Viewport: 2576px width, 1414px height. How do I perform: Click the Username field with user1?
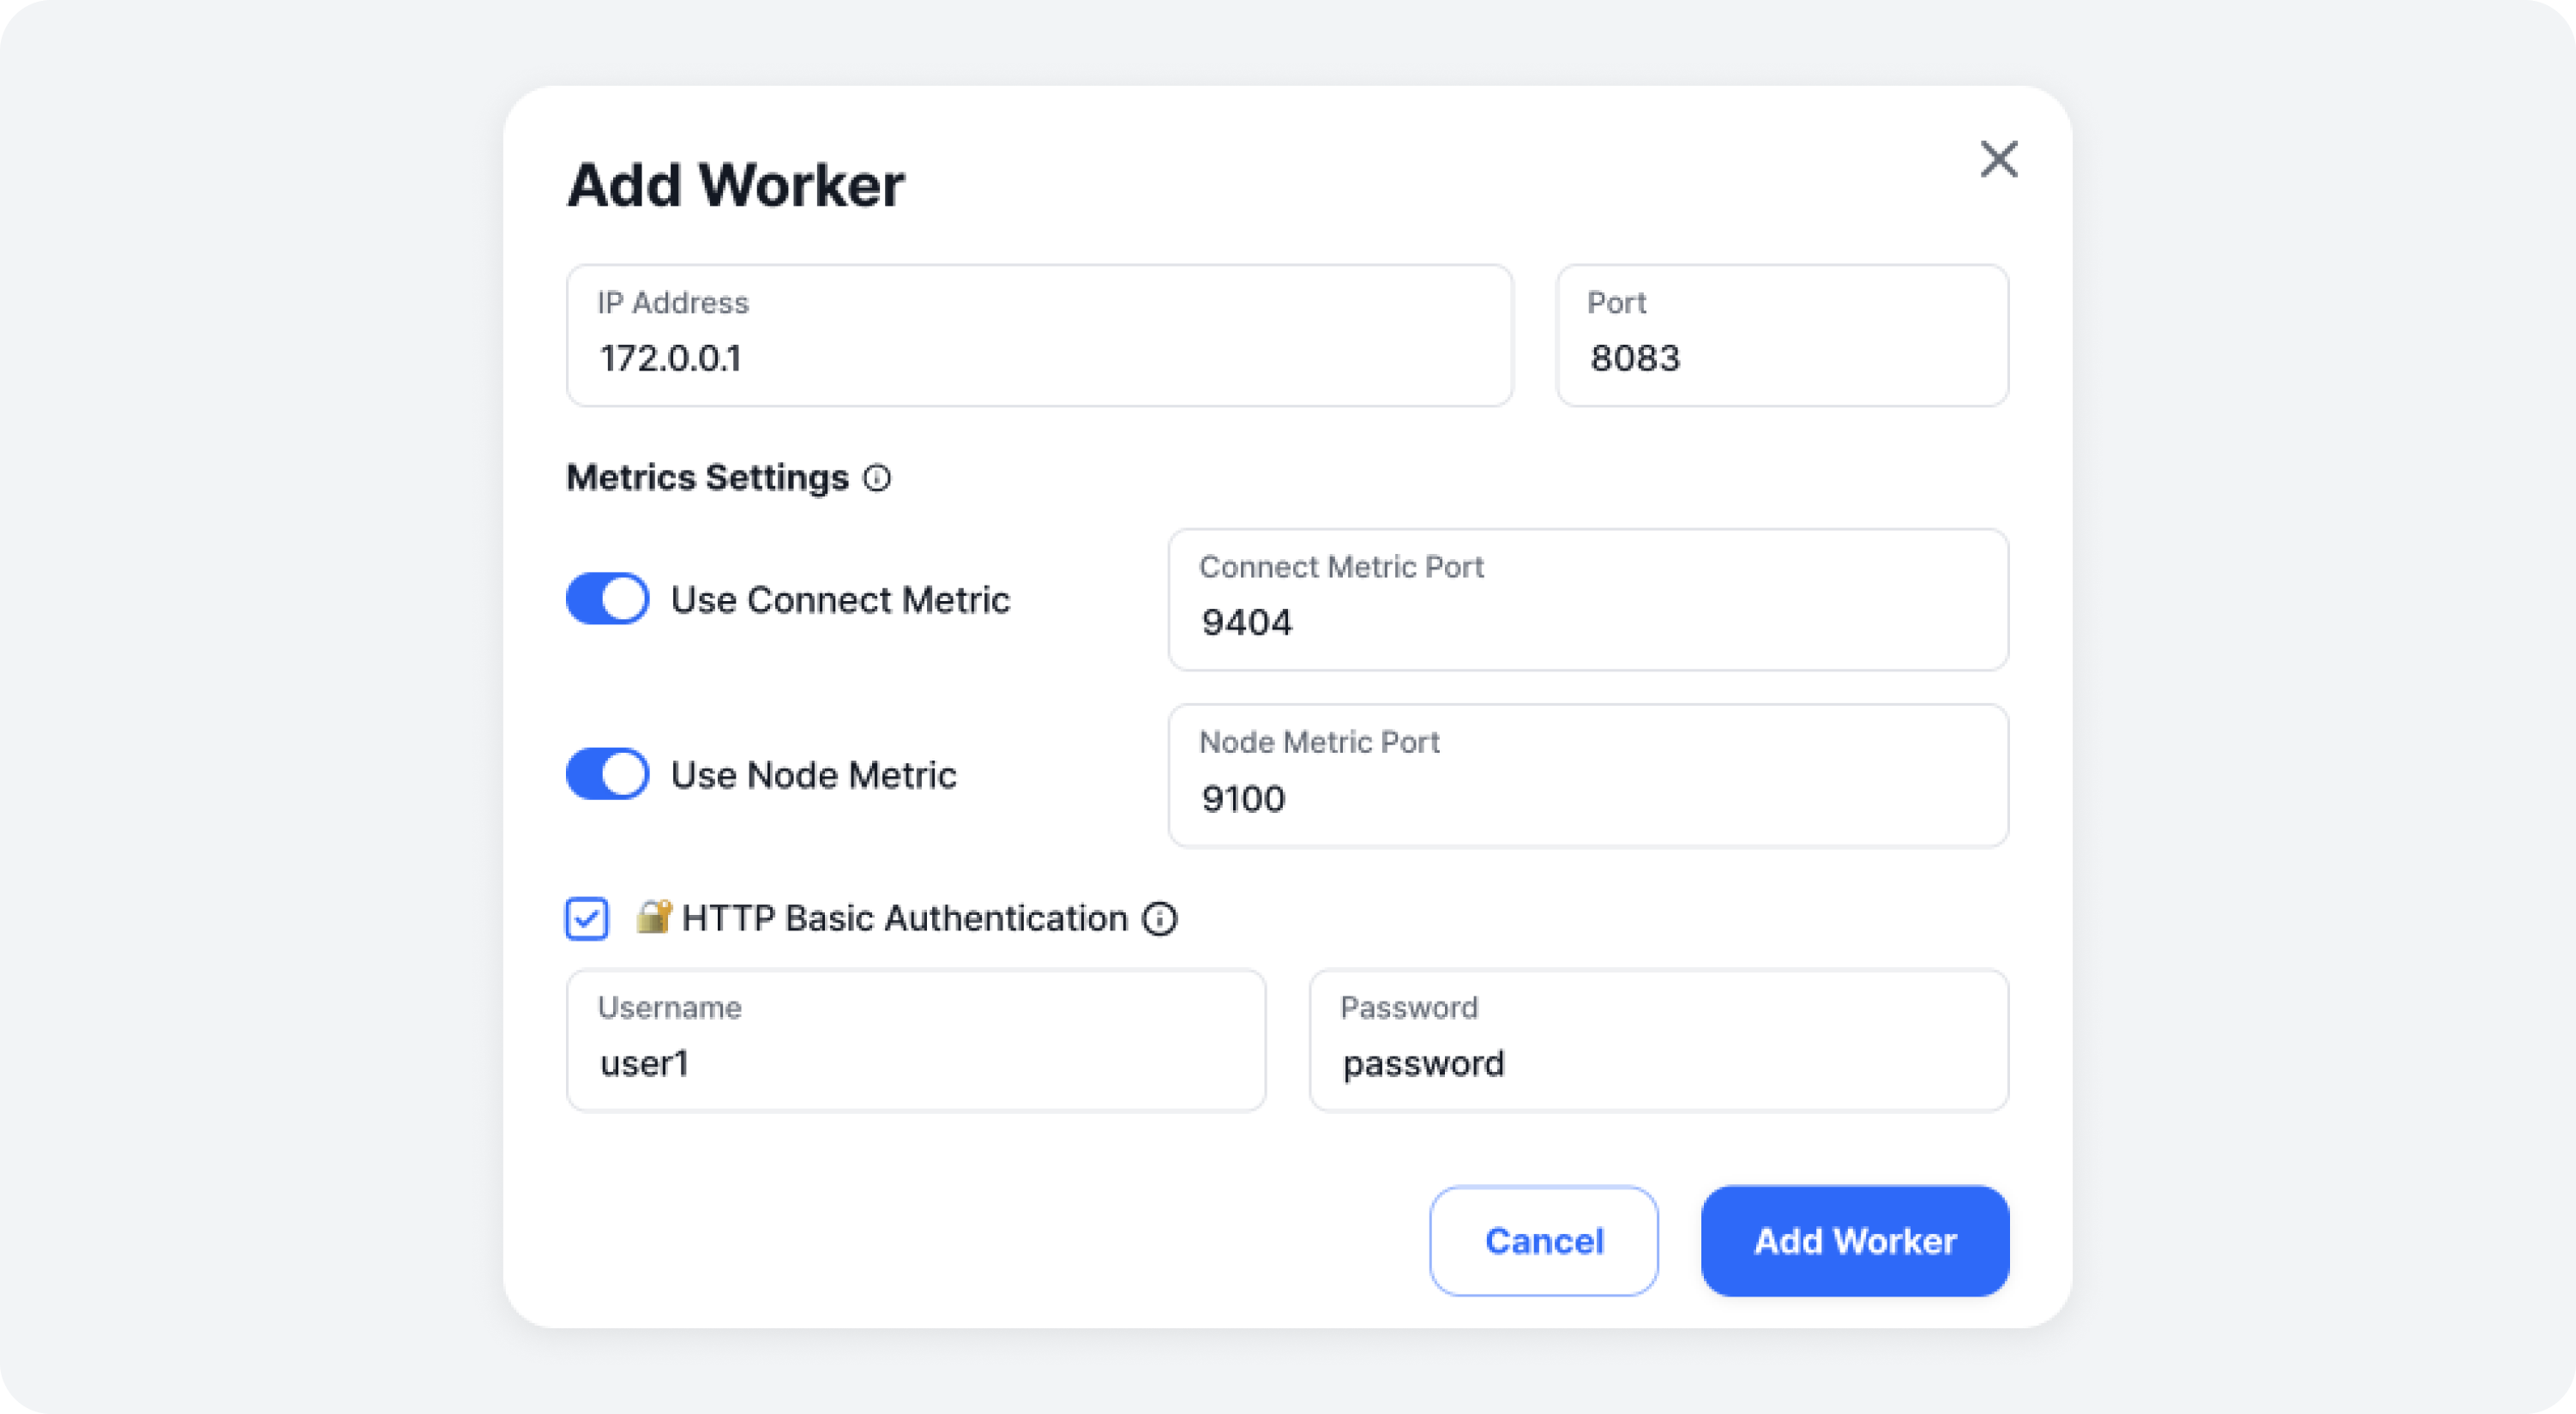(x=916, y=1040)
